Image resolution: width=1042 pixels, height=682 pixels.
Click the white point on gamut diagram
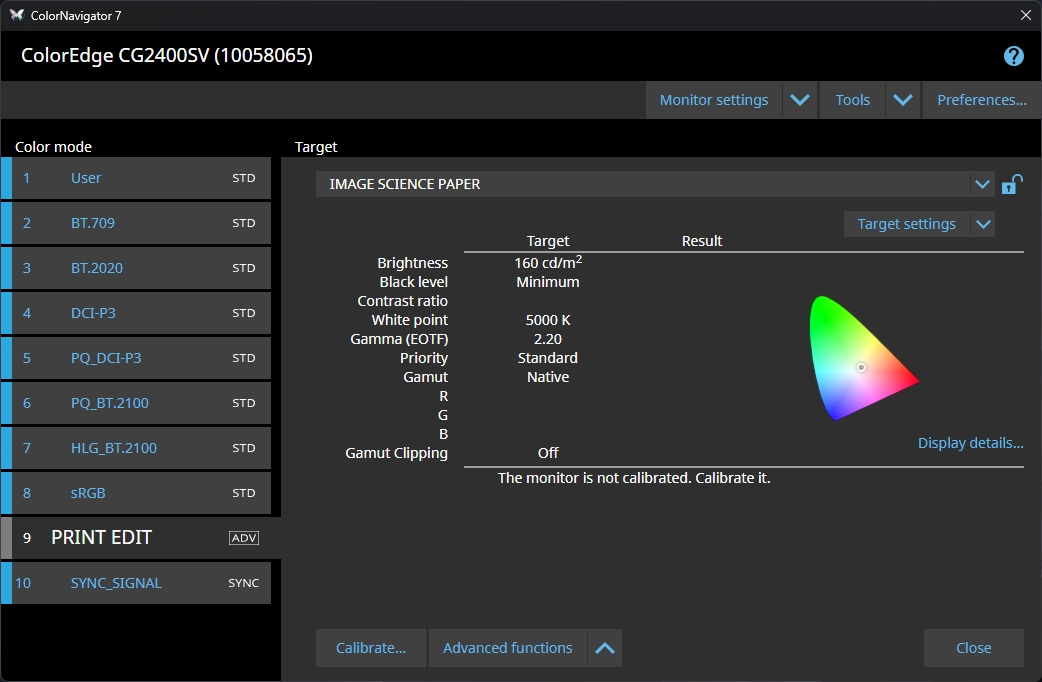[860, 368]
